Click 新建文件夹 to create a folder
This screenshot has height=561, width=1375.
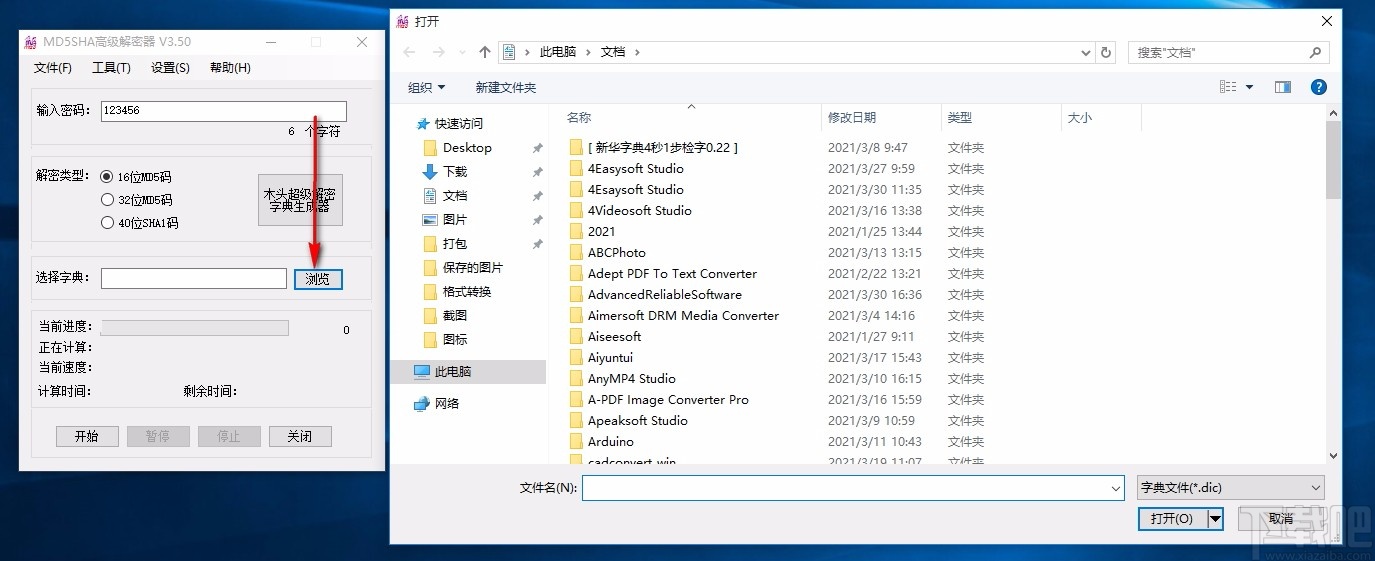click(506, 88)
